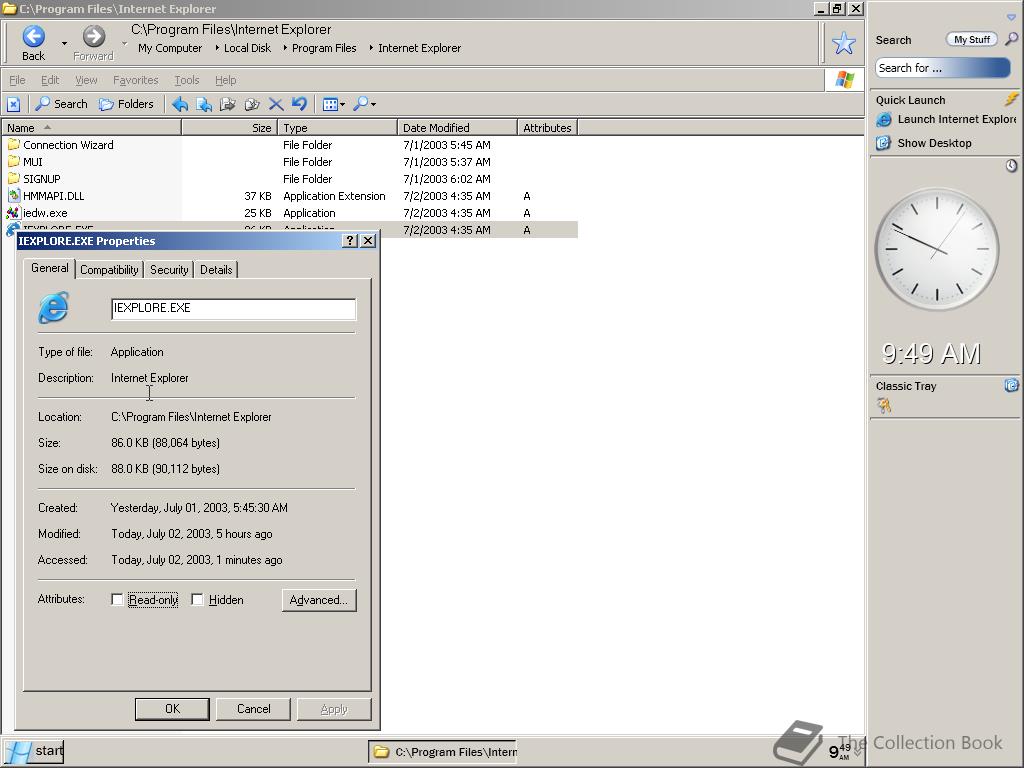Enable the Read-only checkbox
The image size is (1024, 768).
118,600
